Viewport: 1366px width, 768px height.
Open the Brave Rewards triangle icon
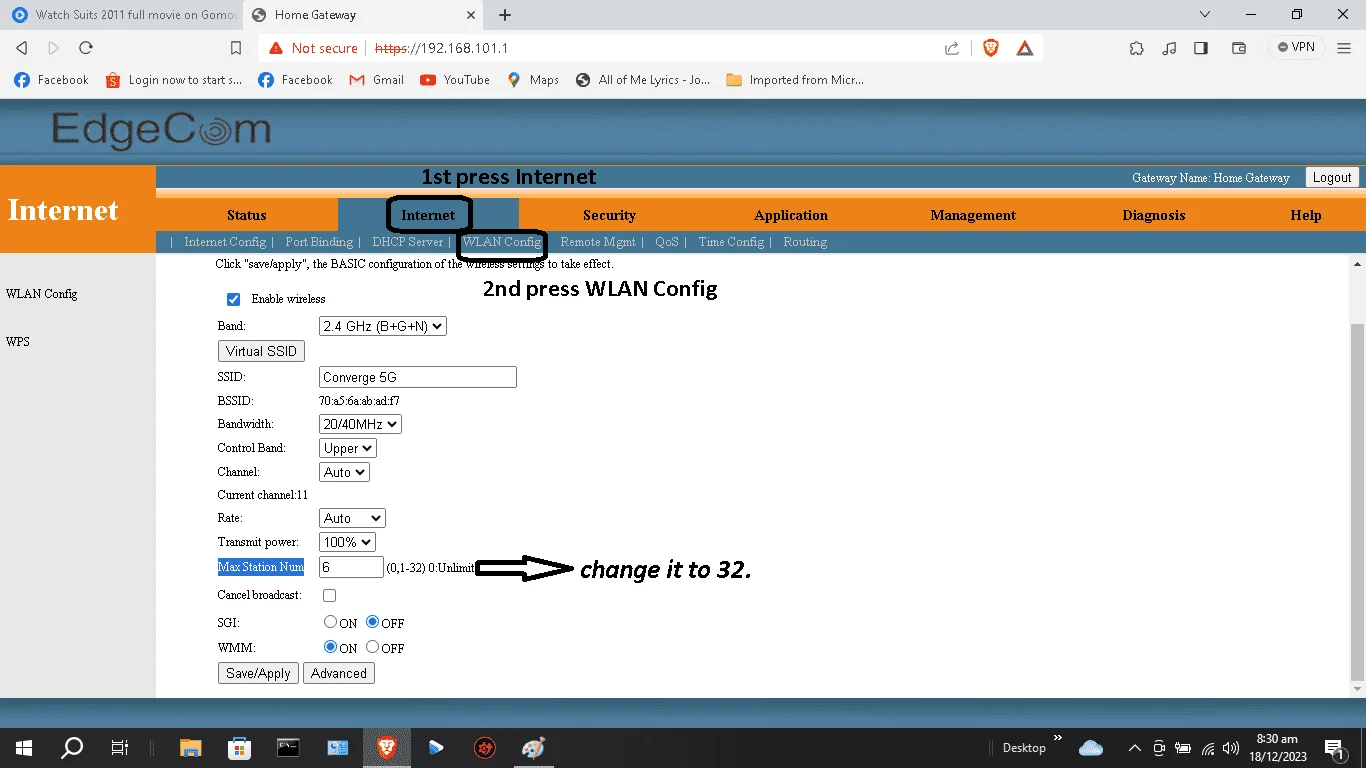point(1024,48)
